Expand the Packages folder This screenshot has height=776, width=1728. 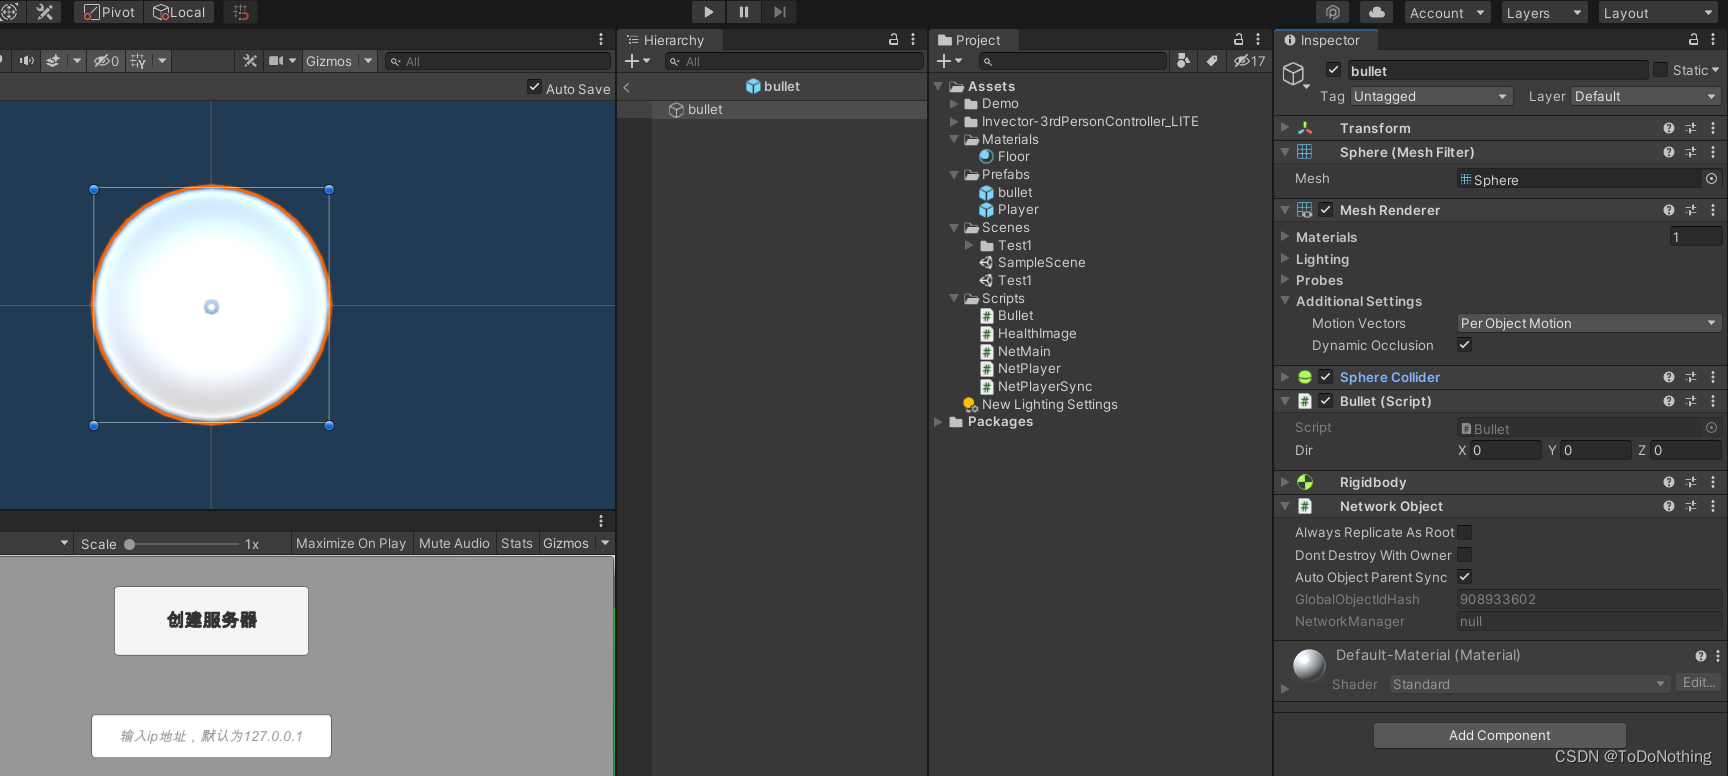tap(938, 422)
